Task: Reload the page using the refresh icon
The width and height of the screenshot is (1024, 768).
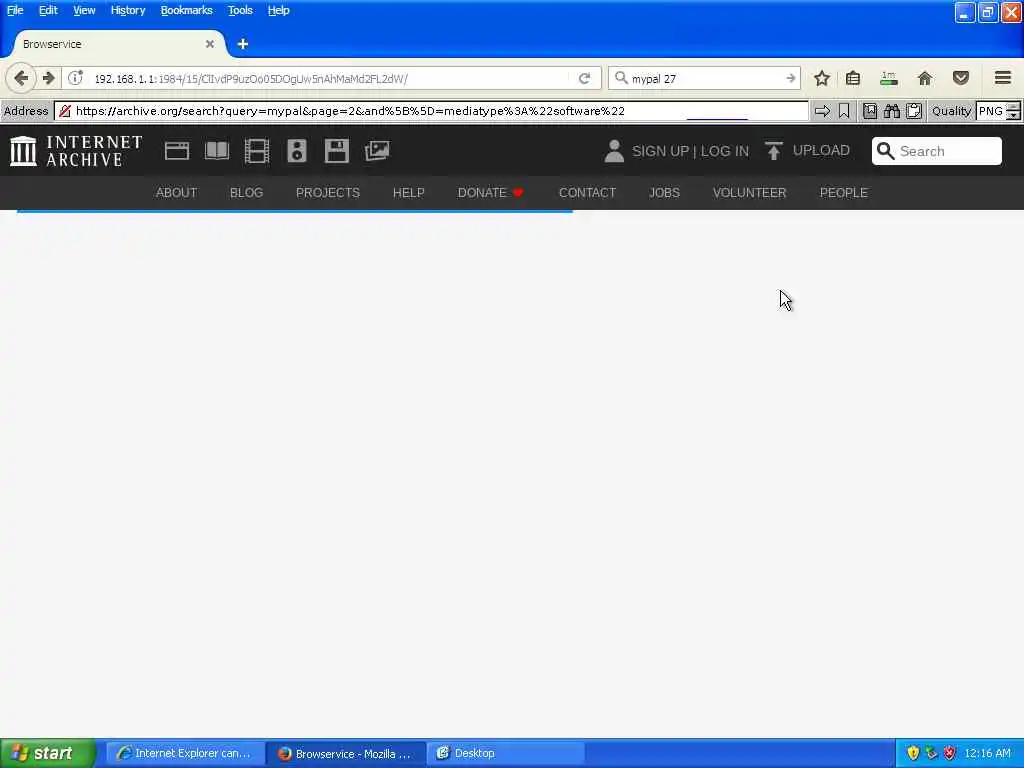Action: [x=584, y=78]
